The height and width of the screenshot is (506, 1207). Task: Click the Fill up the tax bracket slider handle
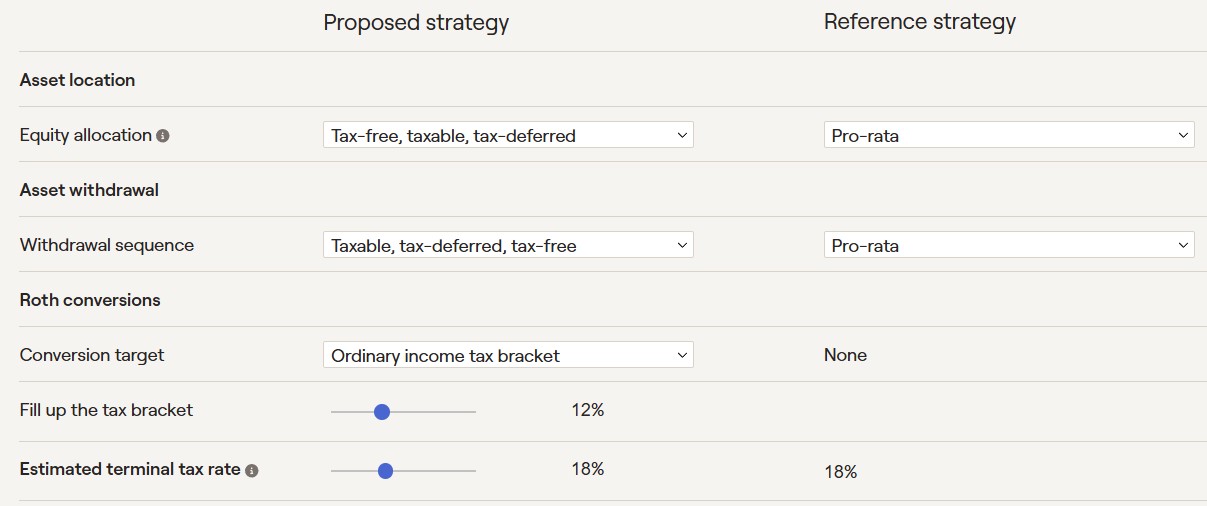pos(381,411)
